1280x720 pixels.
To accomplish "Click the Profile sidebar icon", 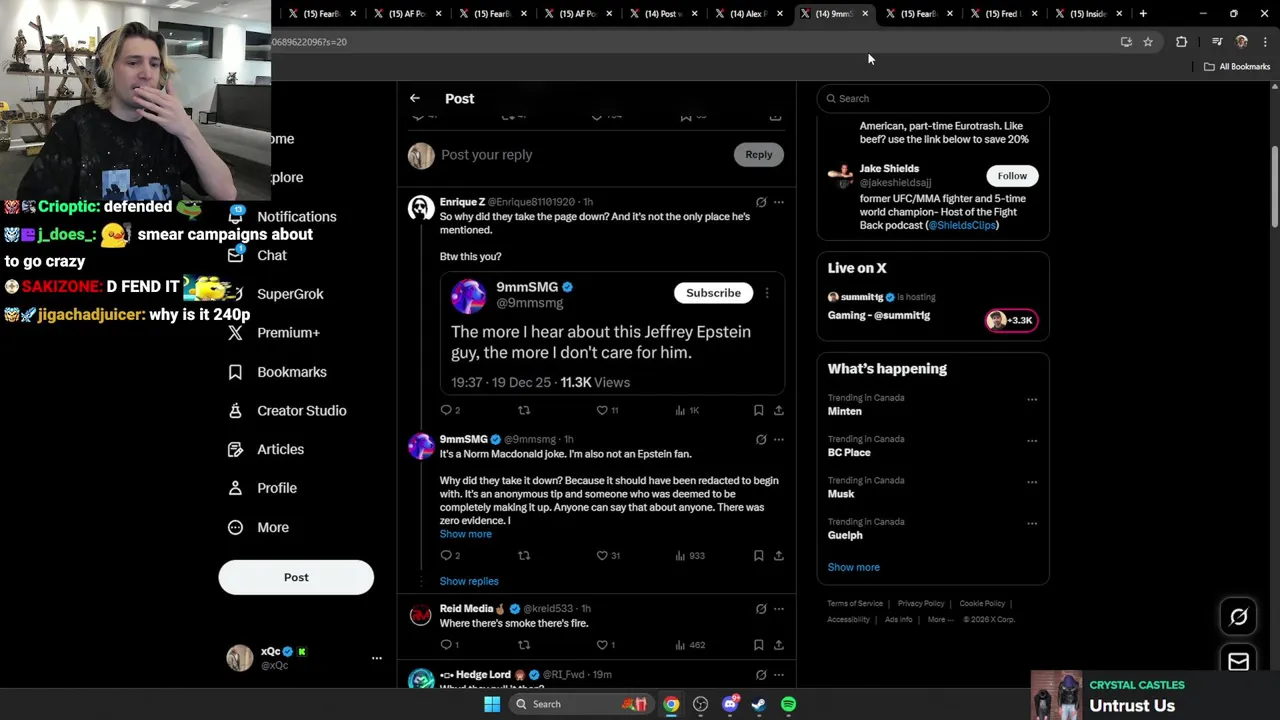I will (235, 488).
